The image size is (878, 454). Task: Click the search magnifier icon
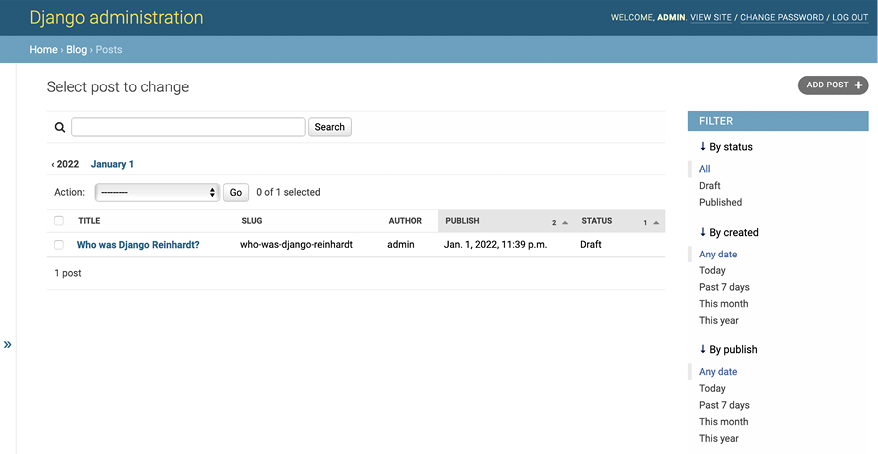click(60, 127)
